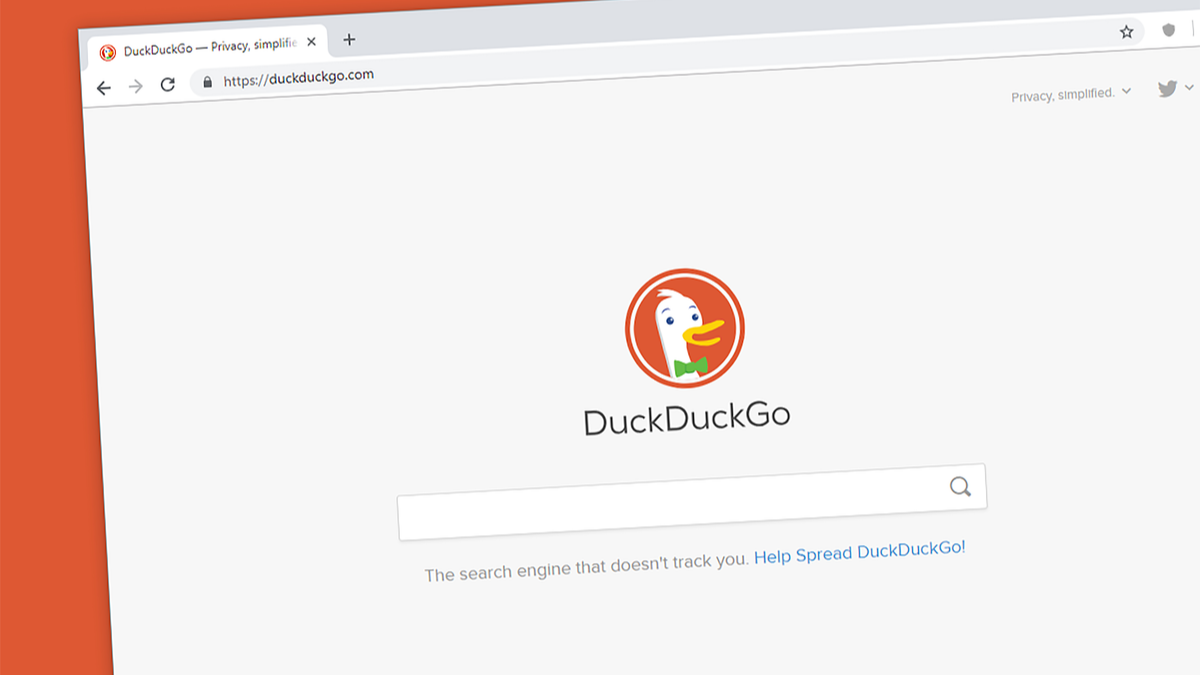The width and height of the screenshot is (1200, 675).
Task: Bookmark this page with the star icon
Action: [1127, 32]
